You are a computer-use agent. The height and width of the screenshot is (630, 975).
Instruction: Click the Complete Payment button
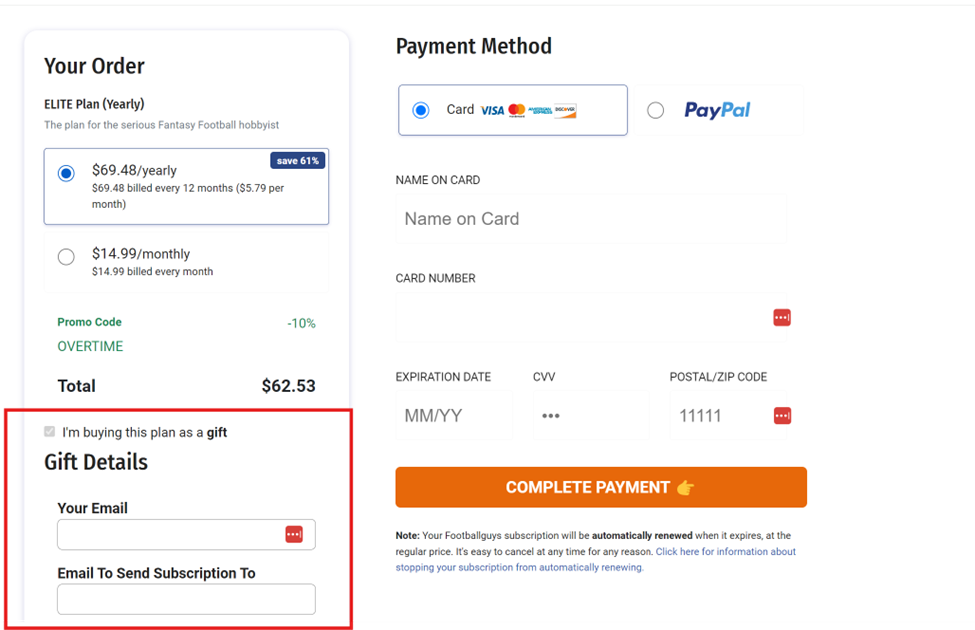pos(601,487)
